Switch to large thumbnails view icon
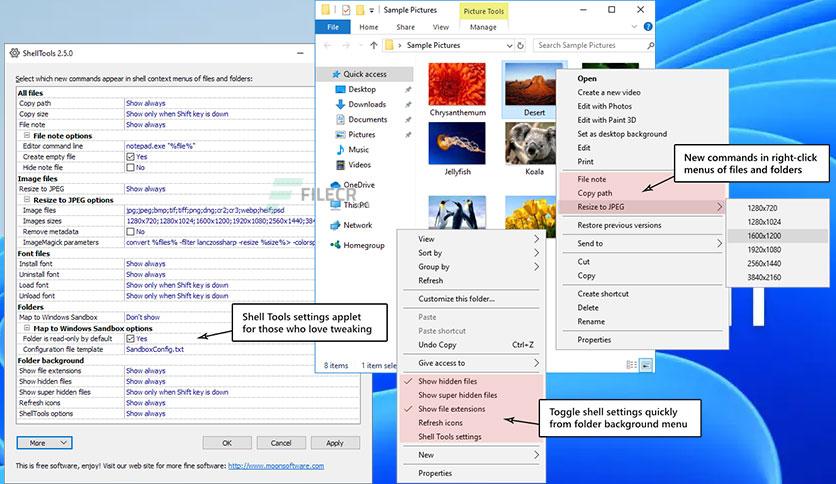The height and width of the screenshot is (484, 836). (646, 365)
